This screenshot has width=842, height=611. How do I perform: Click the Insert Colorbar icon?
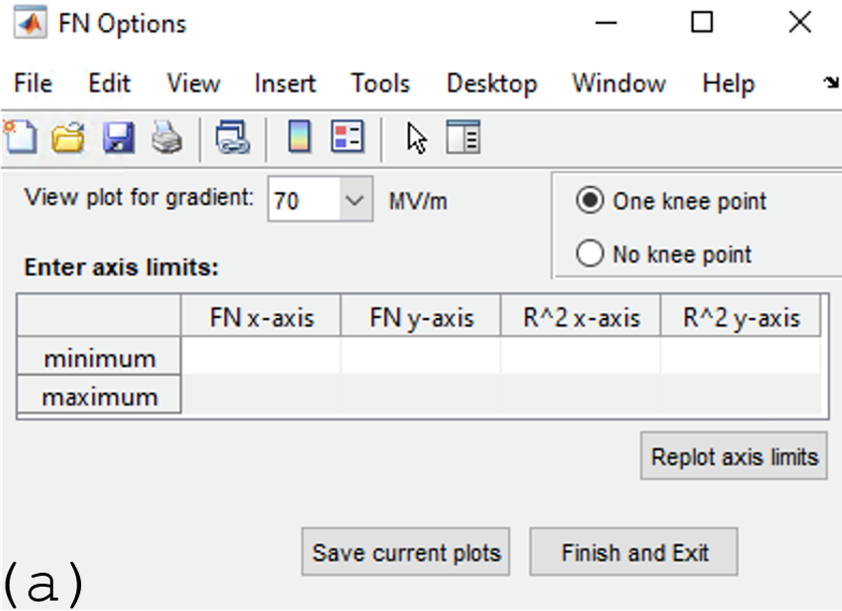(x=299, y=137)
